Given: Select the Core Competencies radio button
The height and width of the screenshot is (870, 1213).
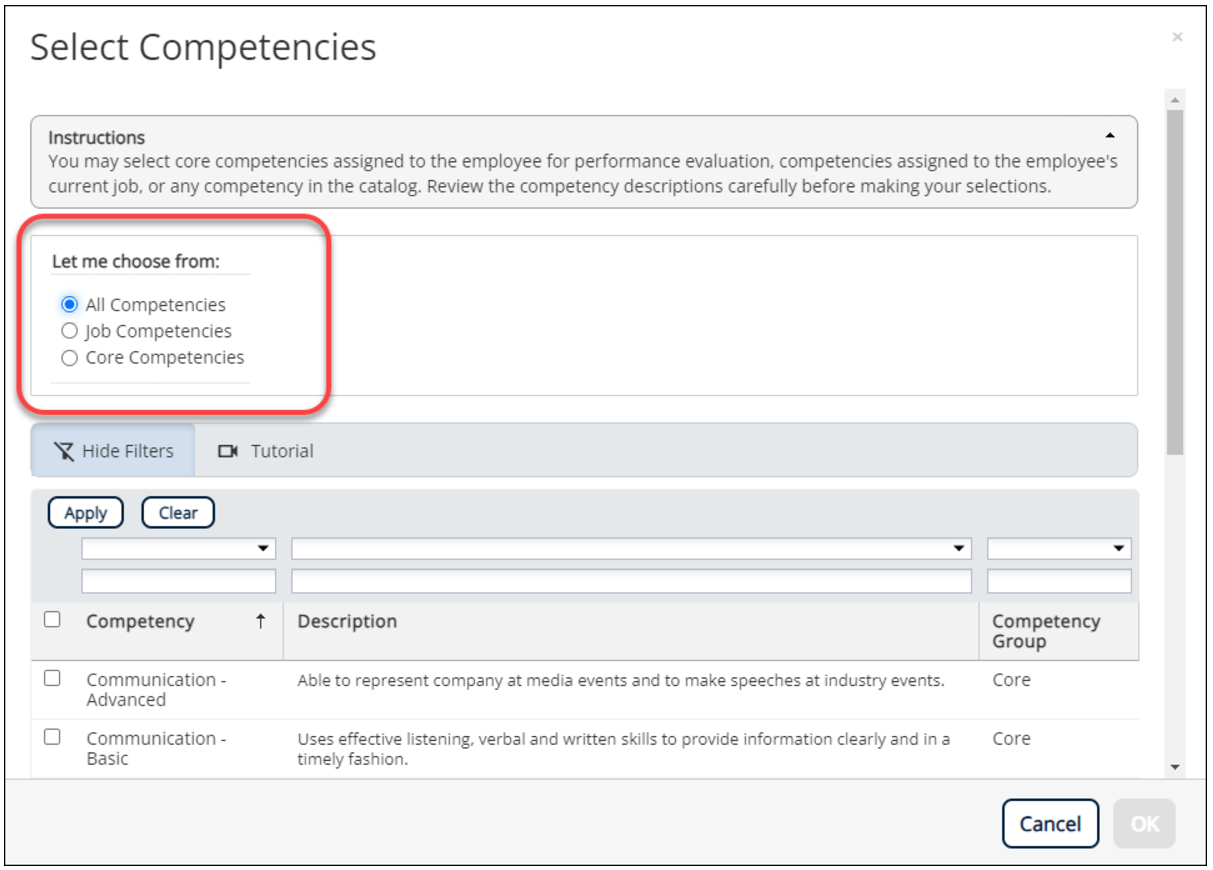Looking at the screenshot, I should (x=69, y=357).
